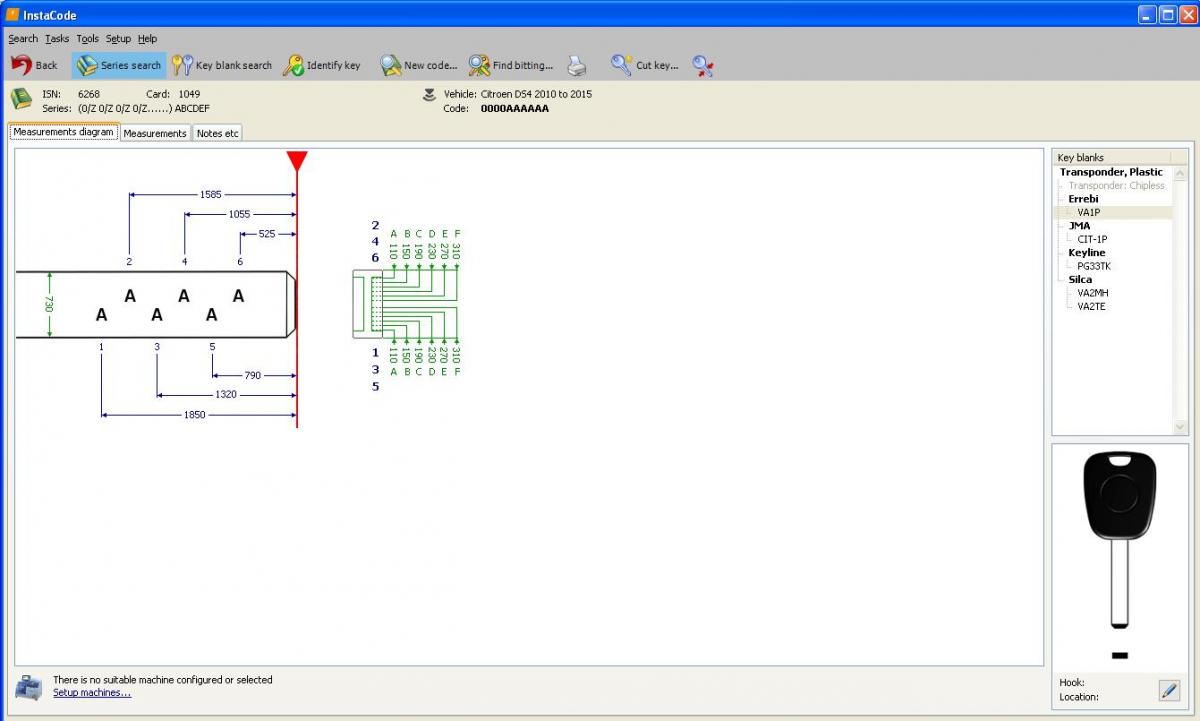Switch to the Measurements tab
The image size is (1200, 721).
tap(155, 133)
